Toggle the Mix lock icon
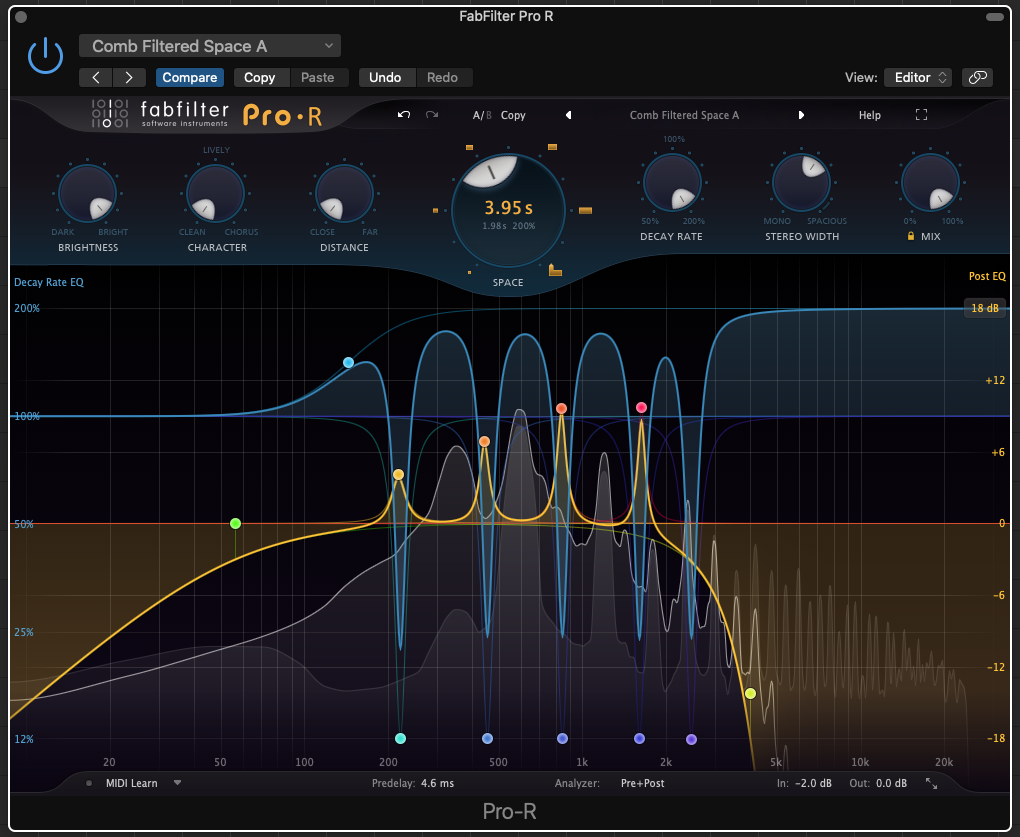The width and height of the screenshot is (1020, 837). click(910, 237)
